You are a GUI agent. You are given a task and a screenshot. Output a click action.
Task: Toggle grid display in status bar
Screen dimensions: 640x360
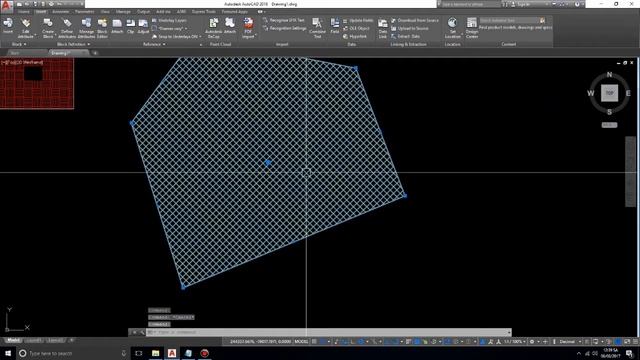[314, 342]
